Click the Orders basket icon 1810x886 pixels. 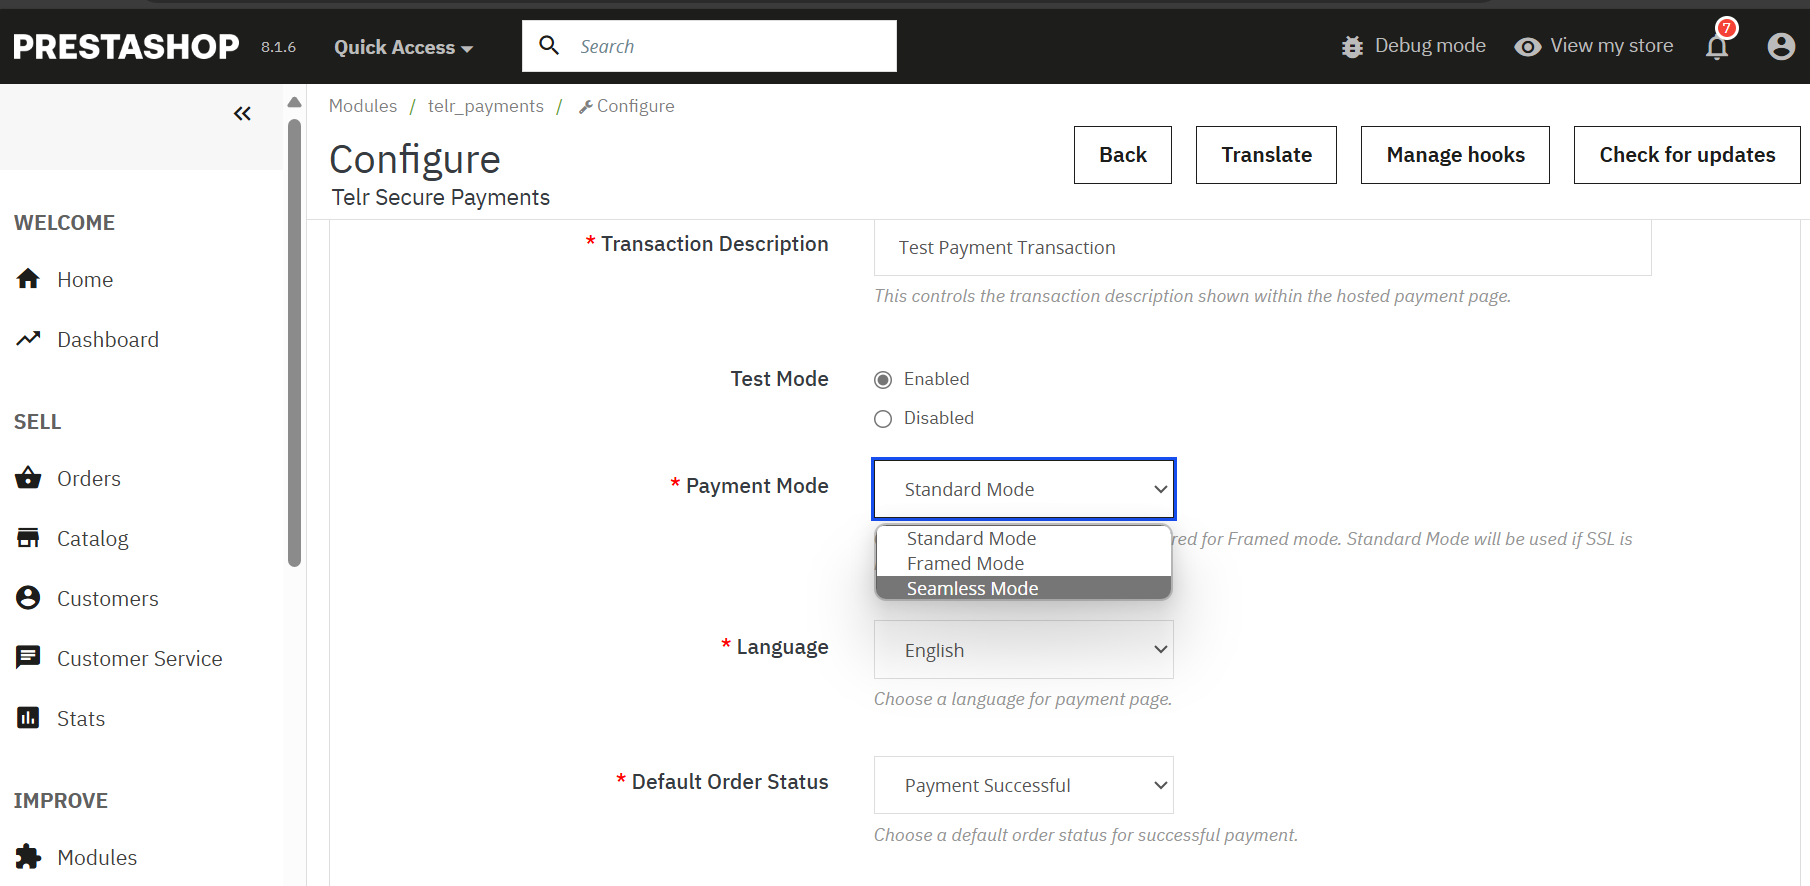28,478
